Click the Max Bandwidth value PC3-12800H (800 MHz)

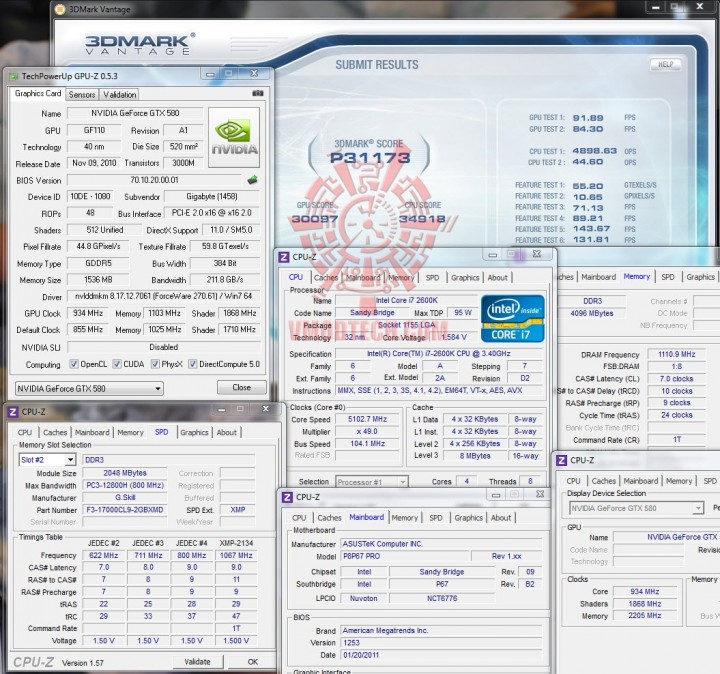tap(125, 485)
